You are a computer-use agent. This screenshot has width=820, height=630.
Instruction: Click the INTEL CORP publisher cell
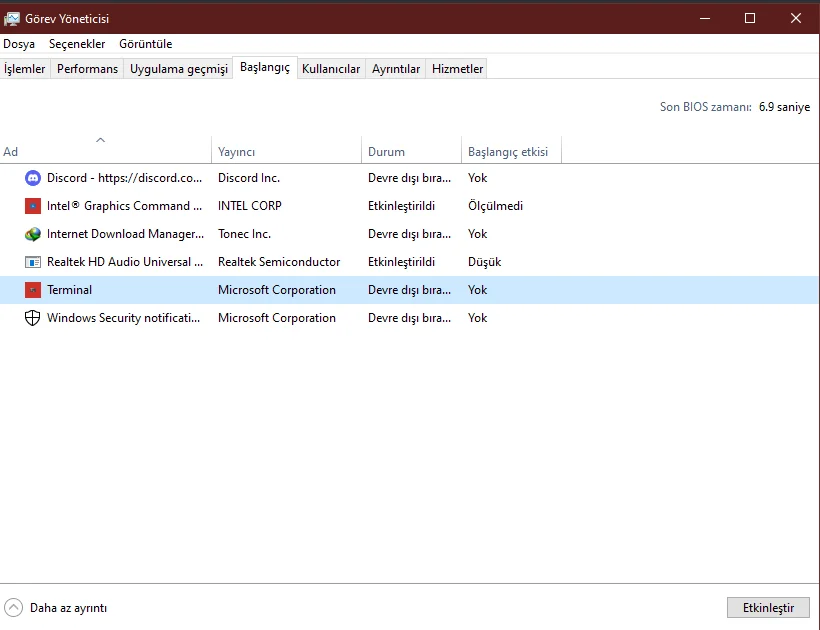pyautogui.click(x=249, y=206)
